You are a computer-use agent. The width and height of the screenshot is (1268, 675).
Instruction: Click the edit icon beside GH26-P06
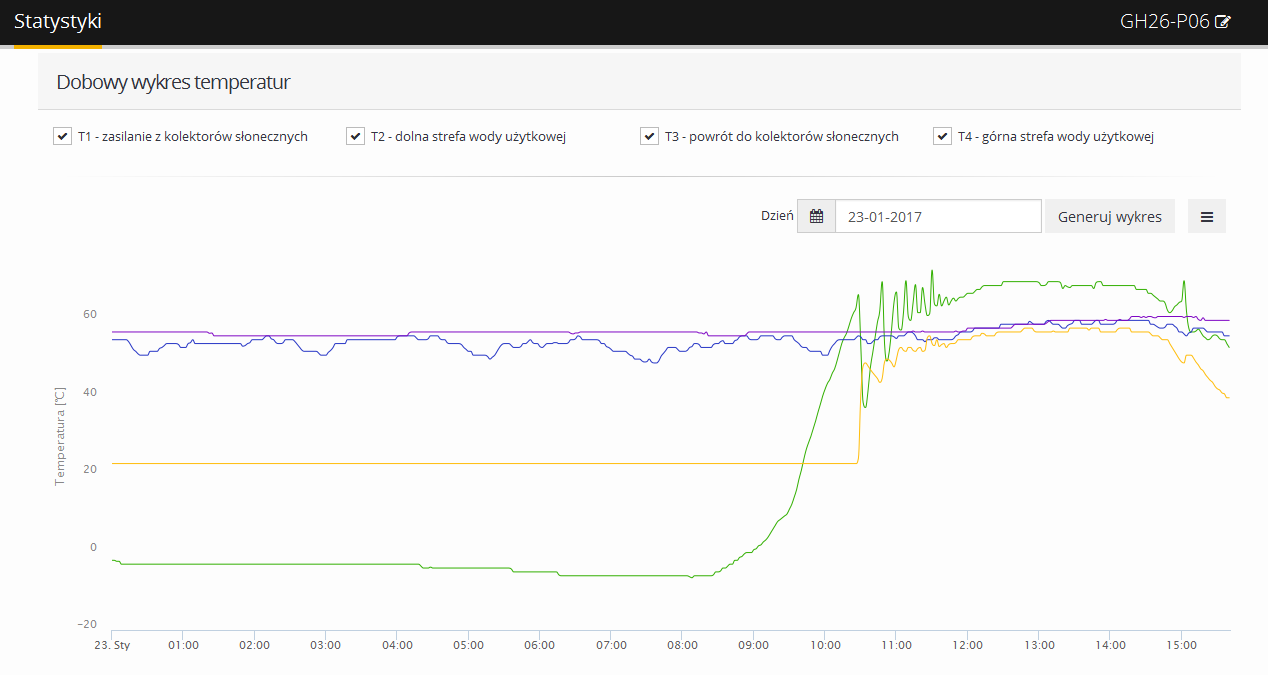(1223, 22)
